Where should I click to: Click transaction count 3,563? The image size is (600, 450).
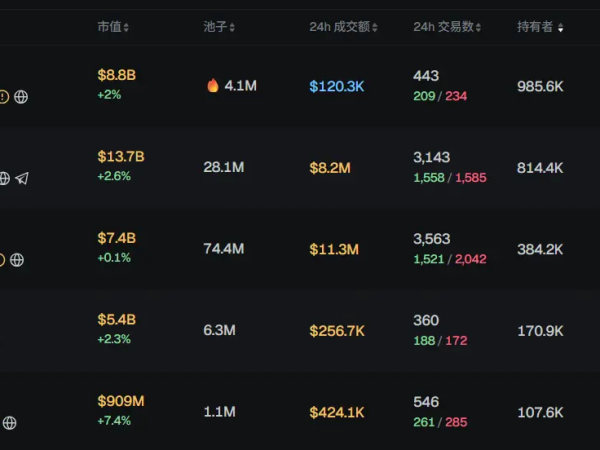click(x=432, y=239)
